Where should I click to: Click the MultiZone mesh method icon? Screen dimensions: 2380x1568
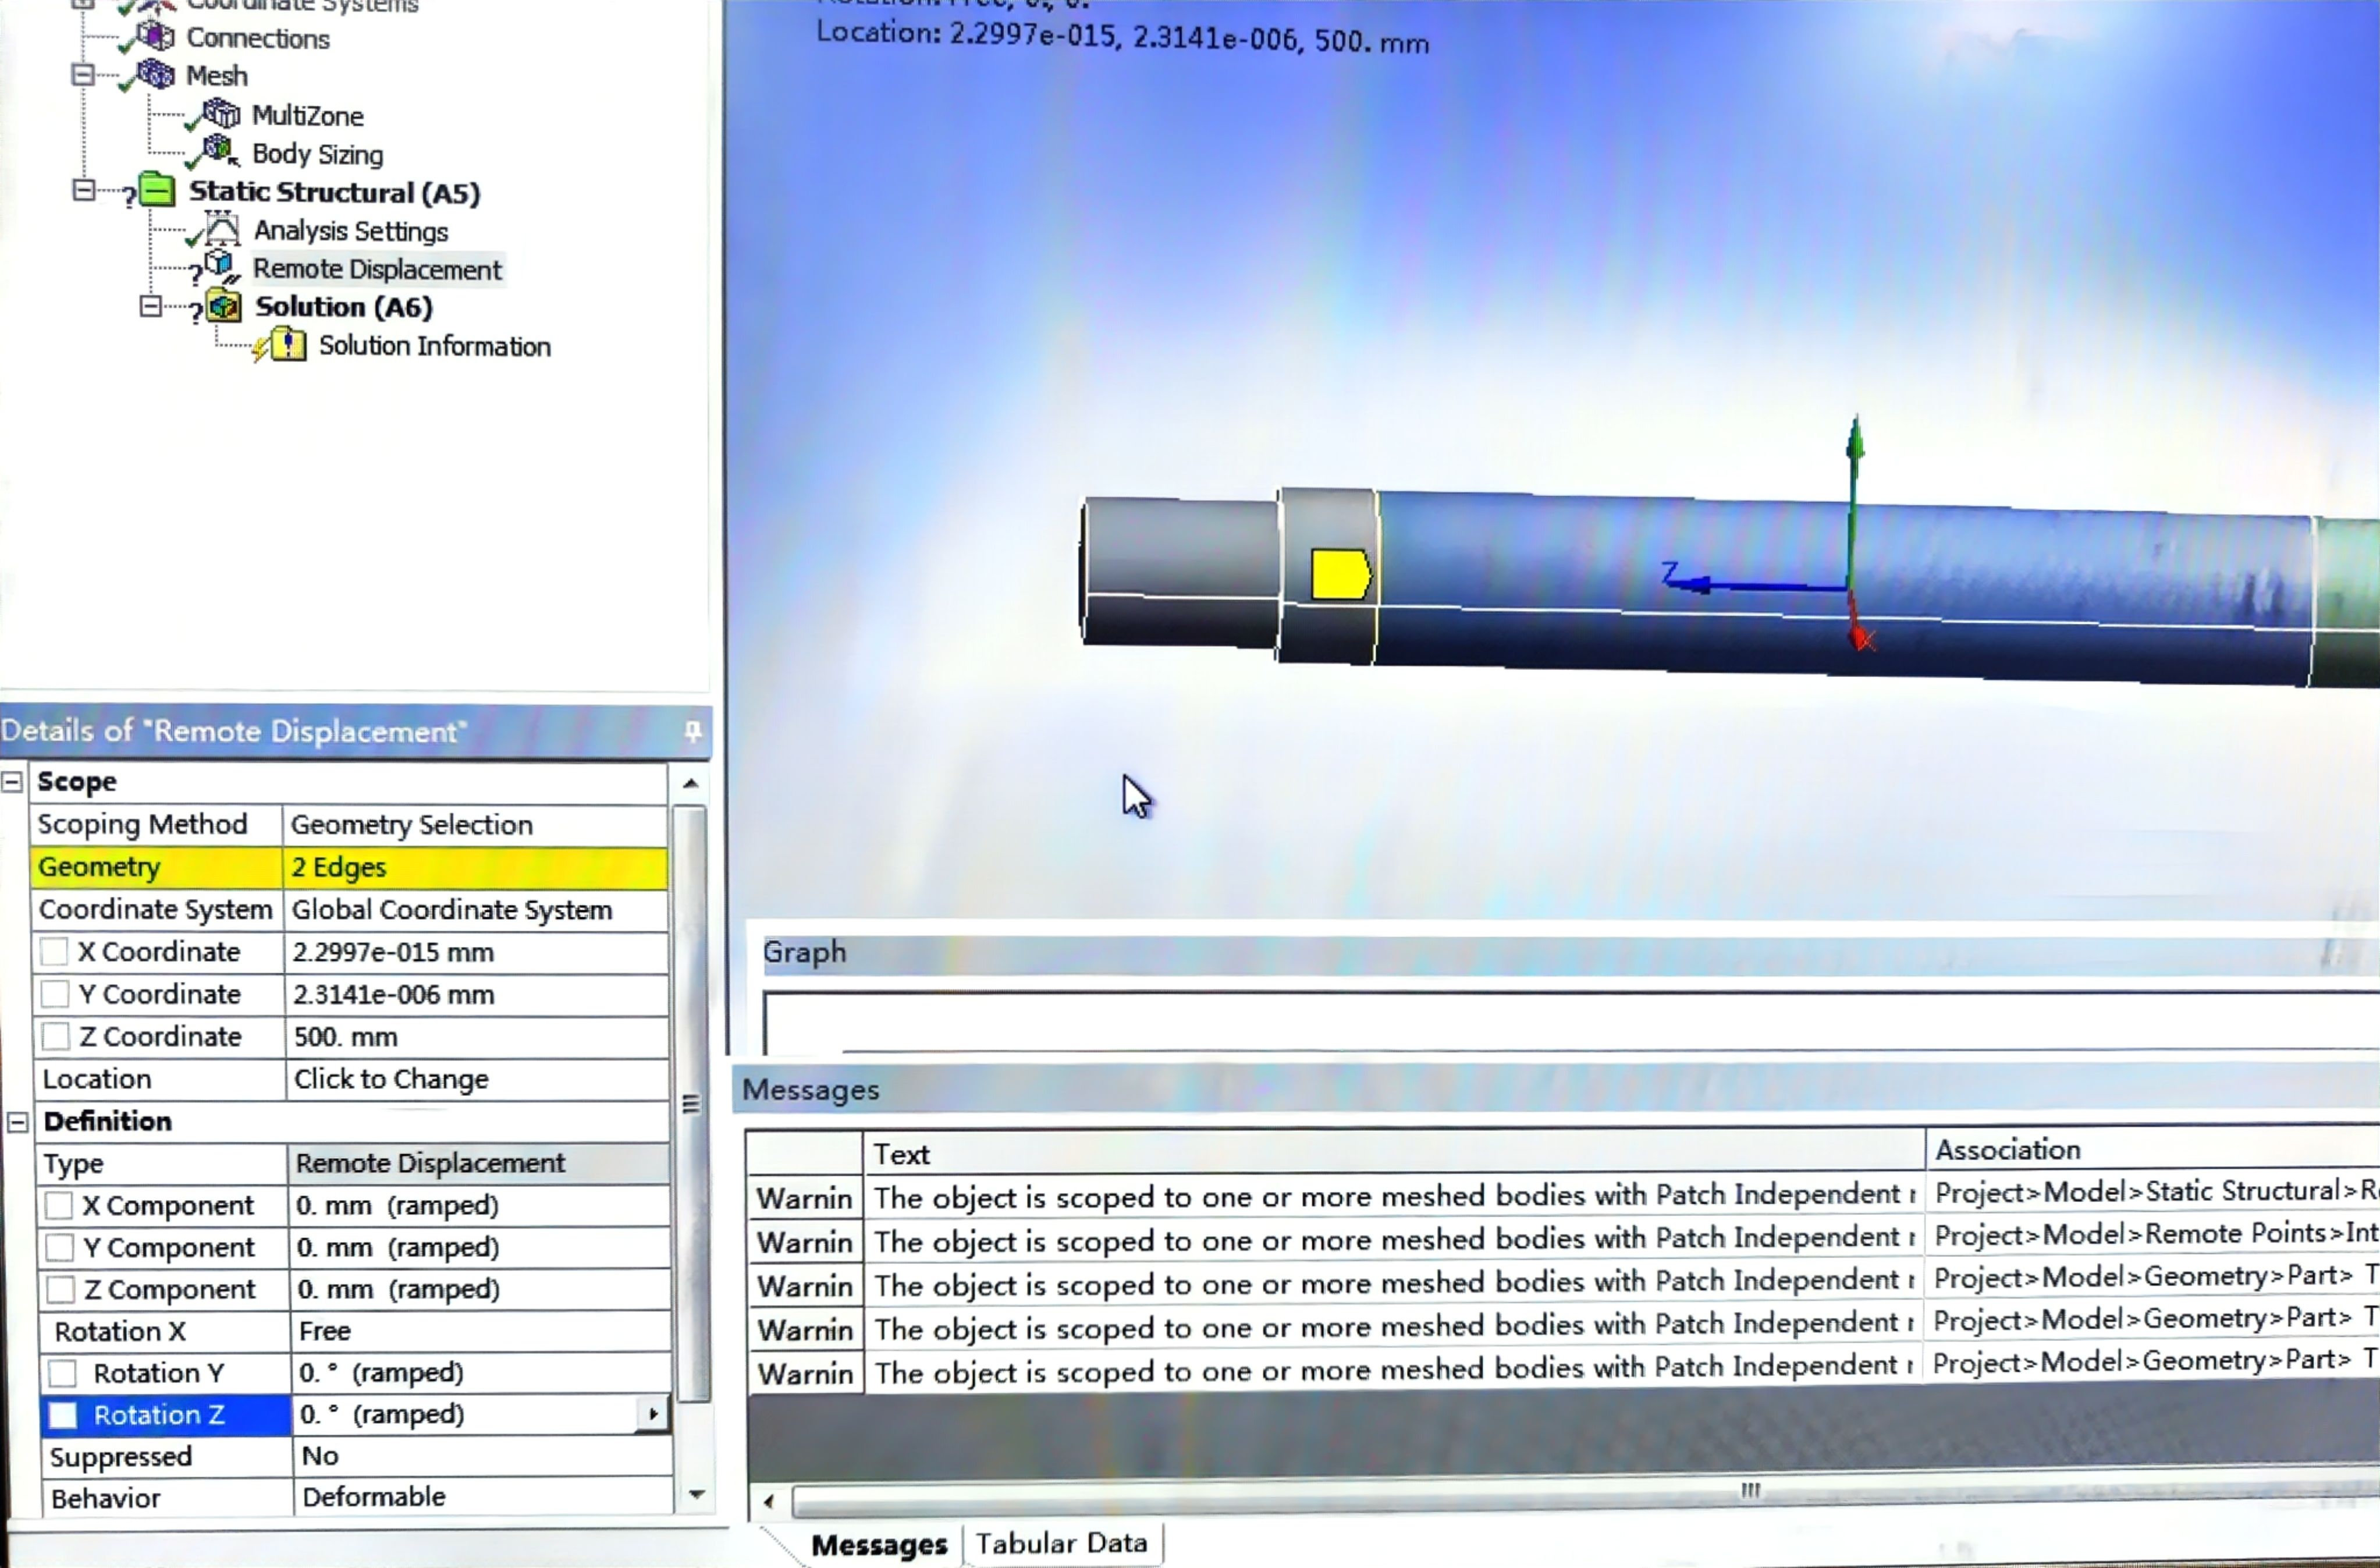tap(222, 114)
